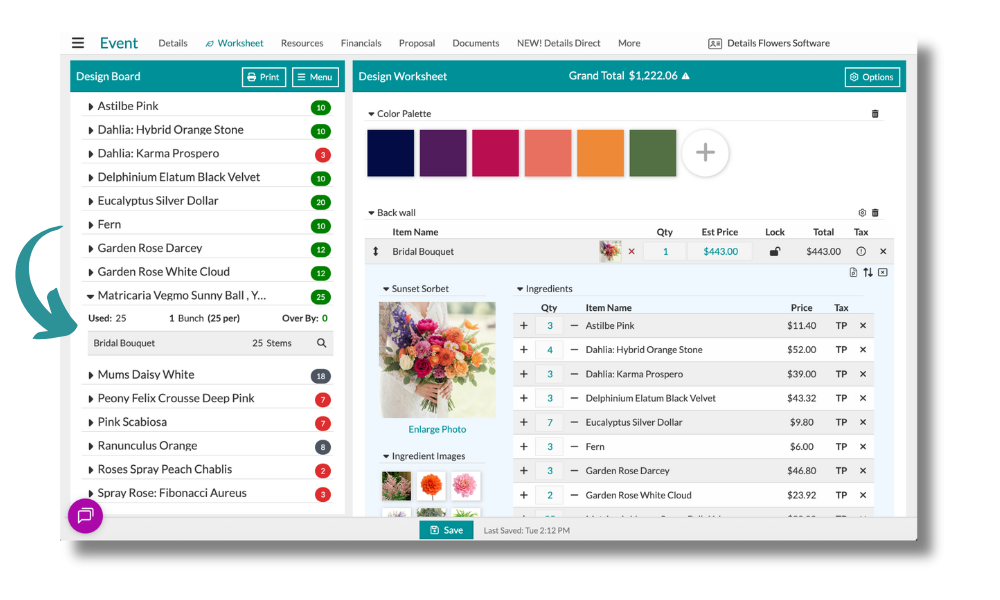1000x600 pixels.
Task: Switch to the Proposal tab
Action: tap(417, 43)
